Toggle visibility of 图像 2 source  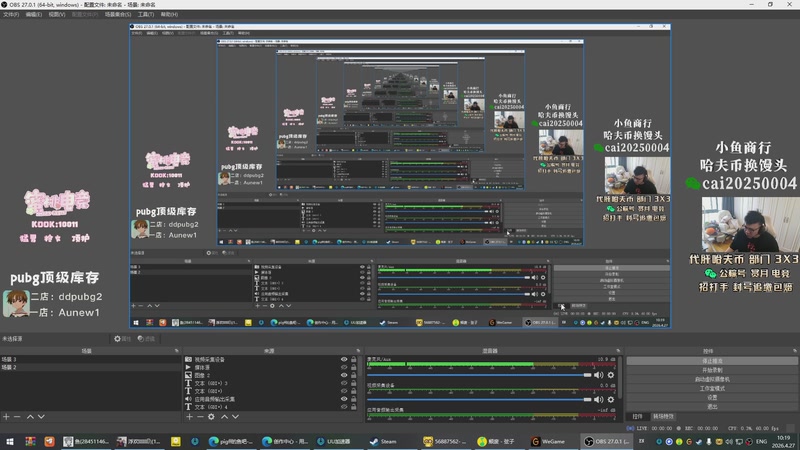pyautogui.click(x=344, y=376)
